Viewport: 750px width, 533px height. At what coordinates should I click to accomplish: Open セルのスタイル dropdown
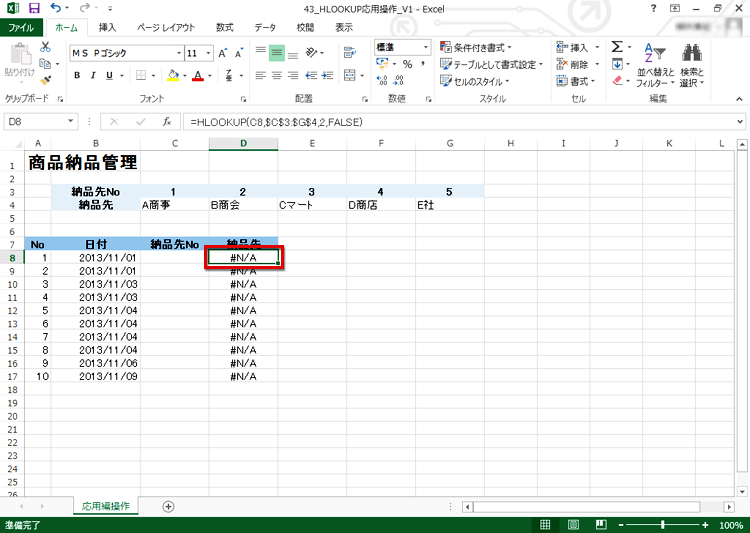pos(474,81)
